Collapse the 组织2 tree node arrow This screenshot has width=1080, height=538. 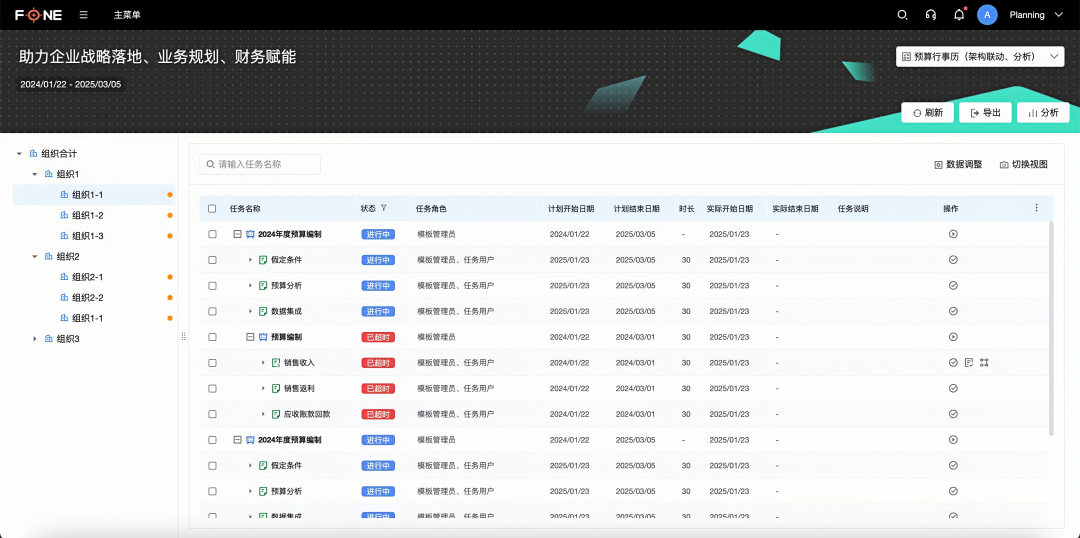pyautogui.click(x=34, y=256)
